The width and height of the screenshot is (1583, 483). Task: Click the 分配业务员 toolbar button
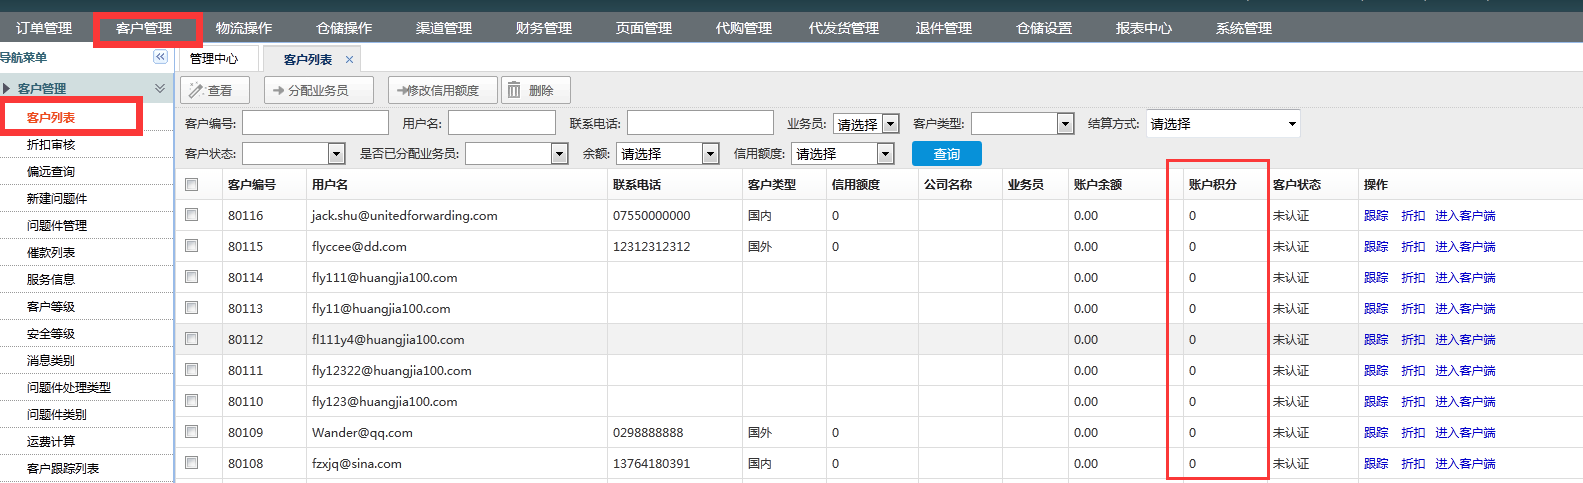[x=318, y=90]
